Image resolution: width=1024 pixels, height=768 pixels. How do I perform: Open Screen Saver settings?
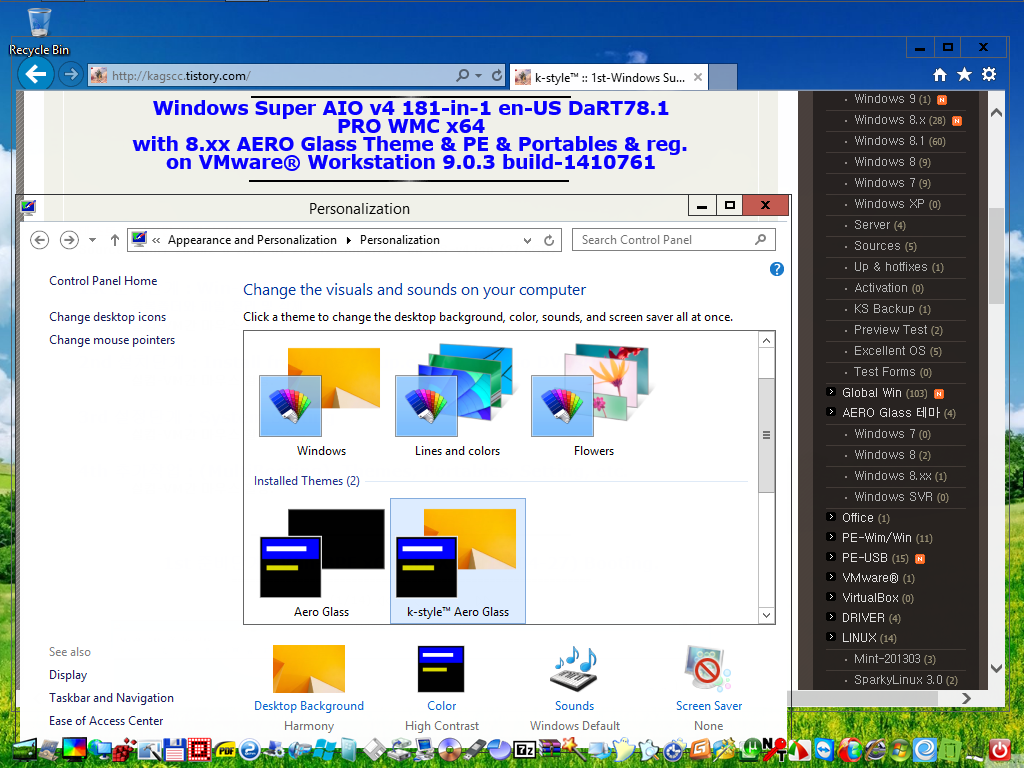point(709,706)
